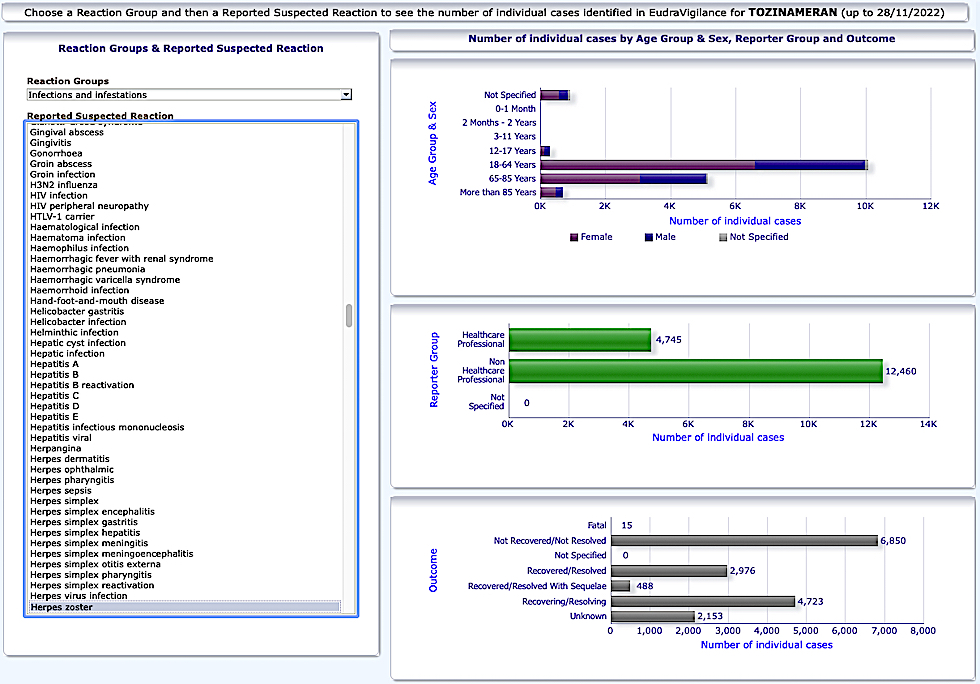Select H3N2 influenza reaction
The image size is (980, 684).
[x=64, y=185]
